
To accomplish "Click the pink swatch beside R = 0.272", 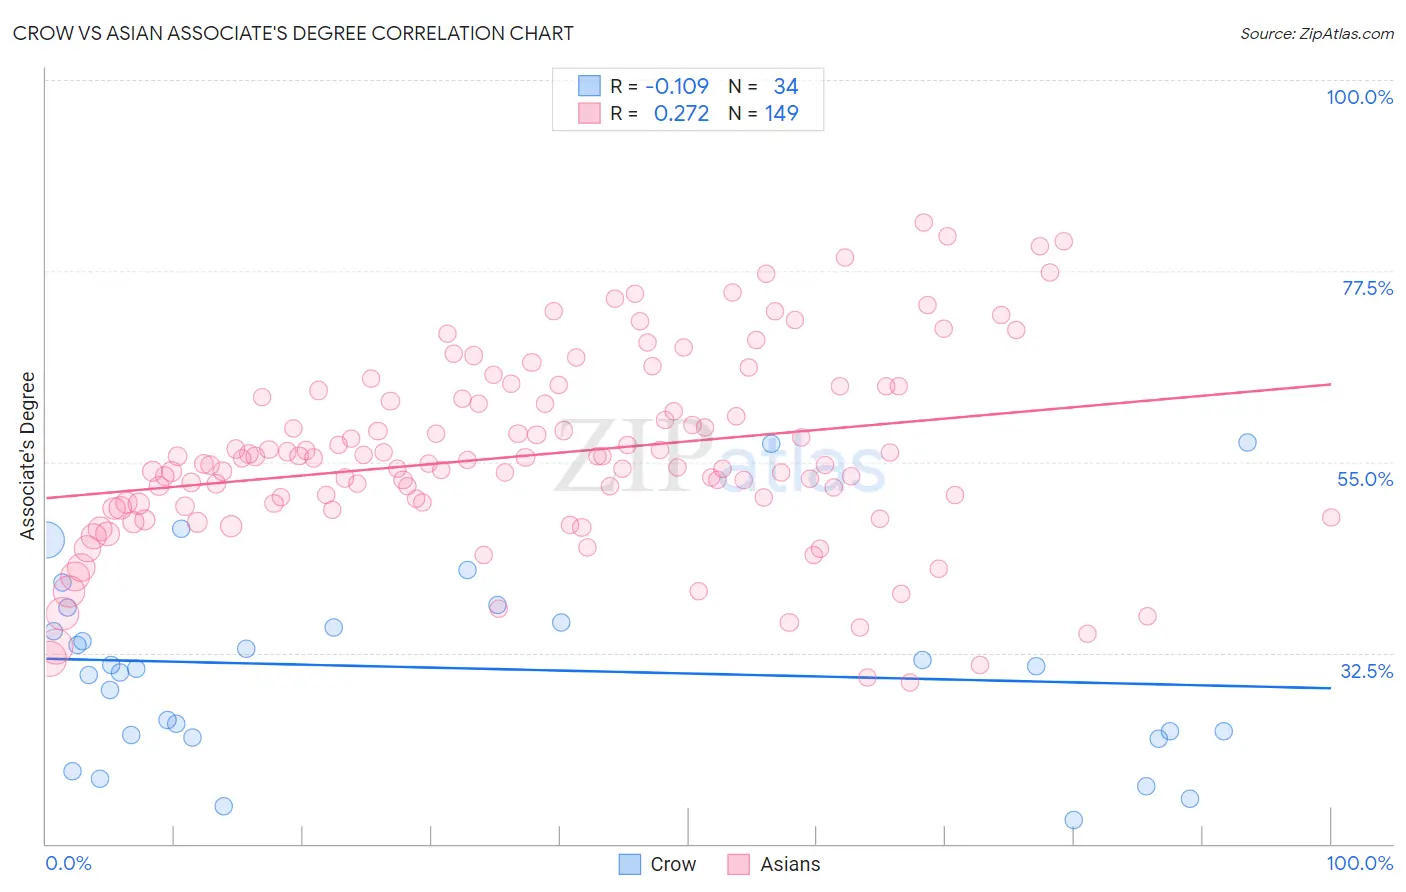I will tap(589, 113).
